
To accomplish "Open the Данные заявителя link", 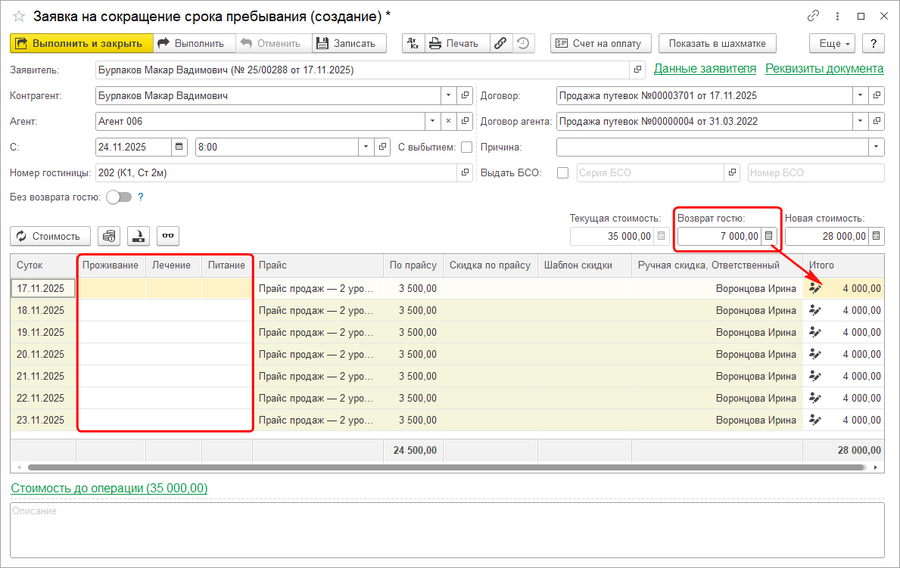I will pos(704,69).
